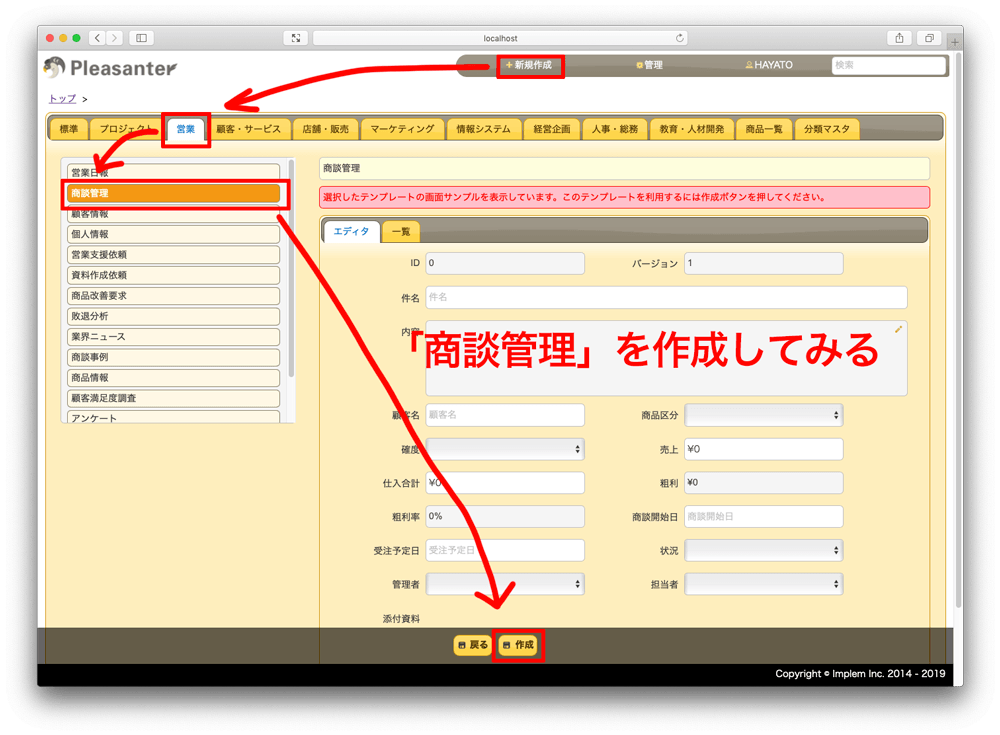The width and height of the screenshot is (1000, 735).
Task: Show all tabs overview icon
Action: click(x=929, y=38)
